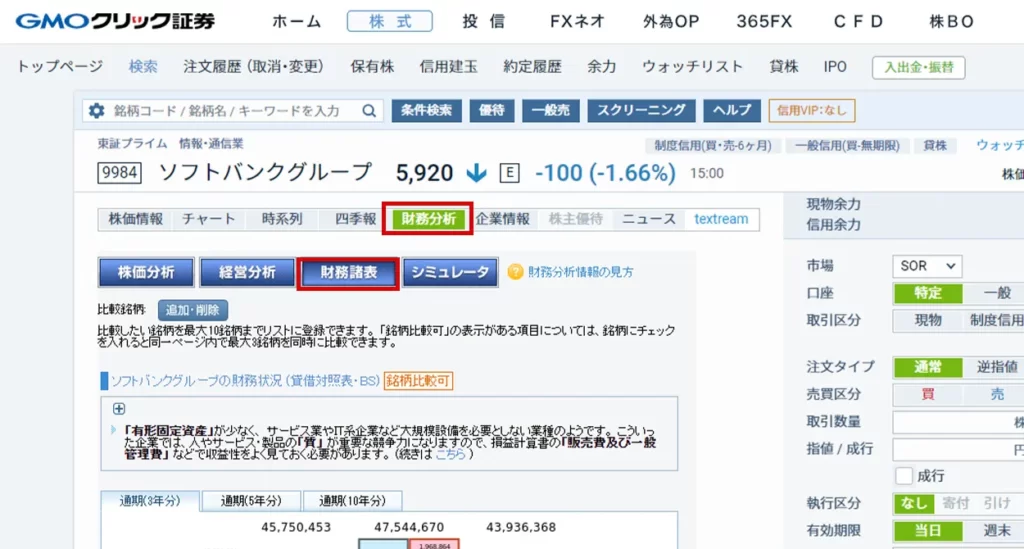Select the 通期(3年分) tab
This screenshot has height=549, width=1024.
pos(150,501)
